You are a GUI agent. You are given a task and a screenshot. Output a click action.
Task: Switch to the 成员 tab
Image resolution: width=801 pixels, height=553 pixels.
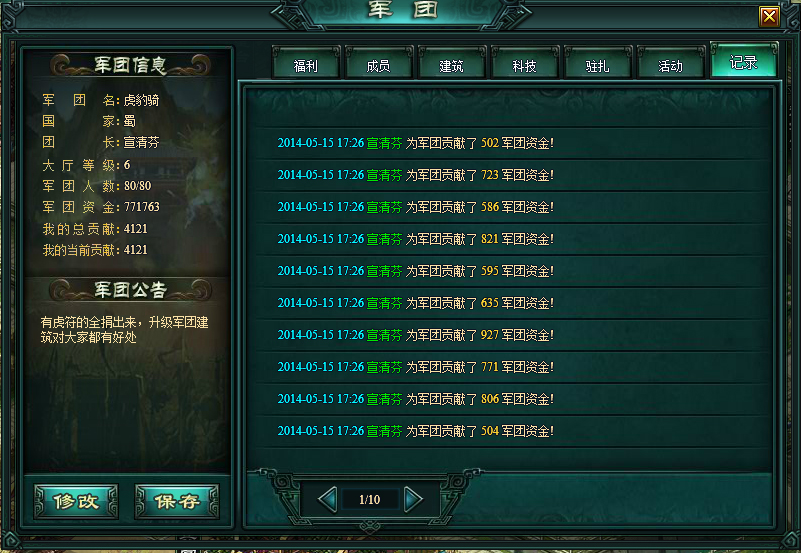(379, 65)
